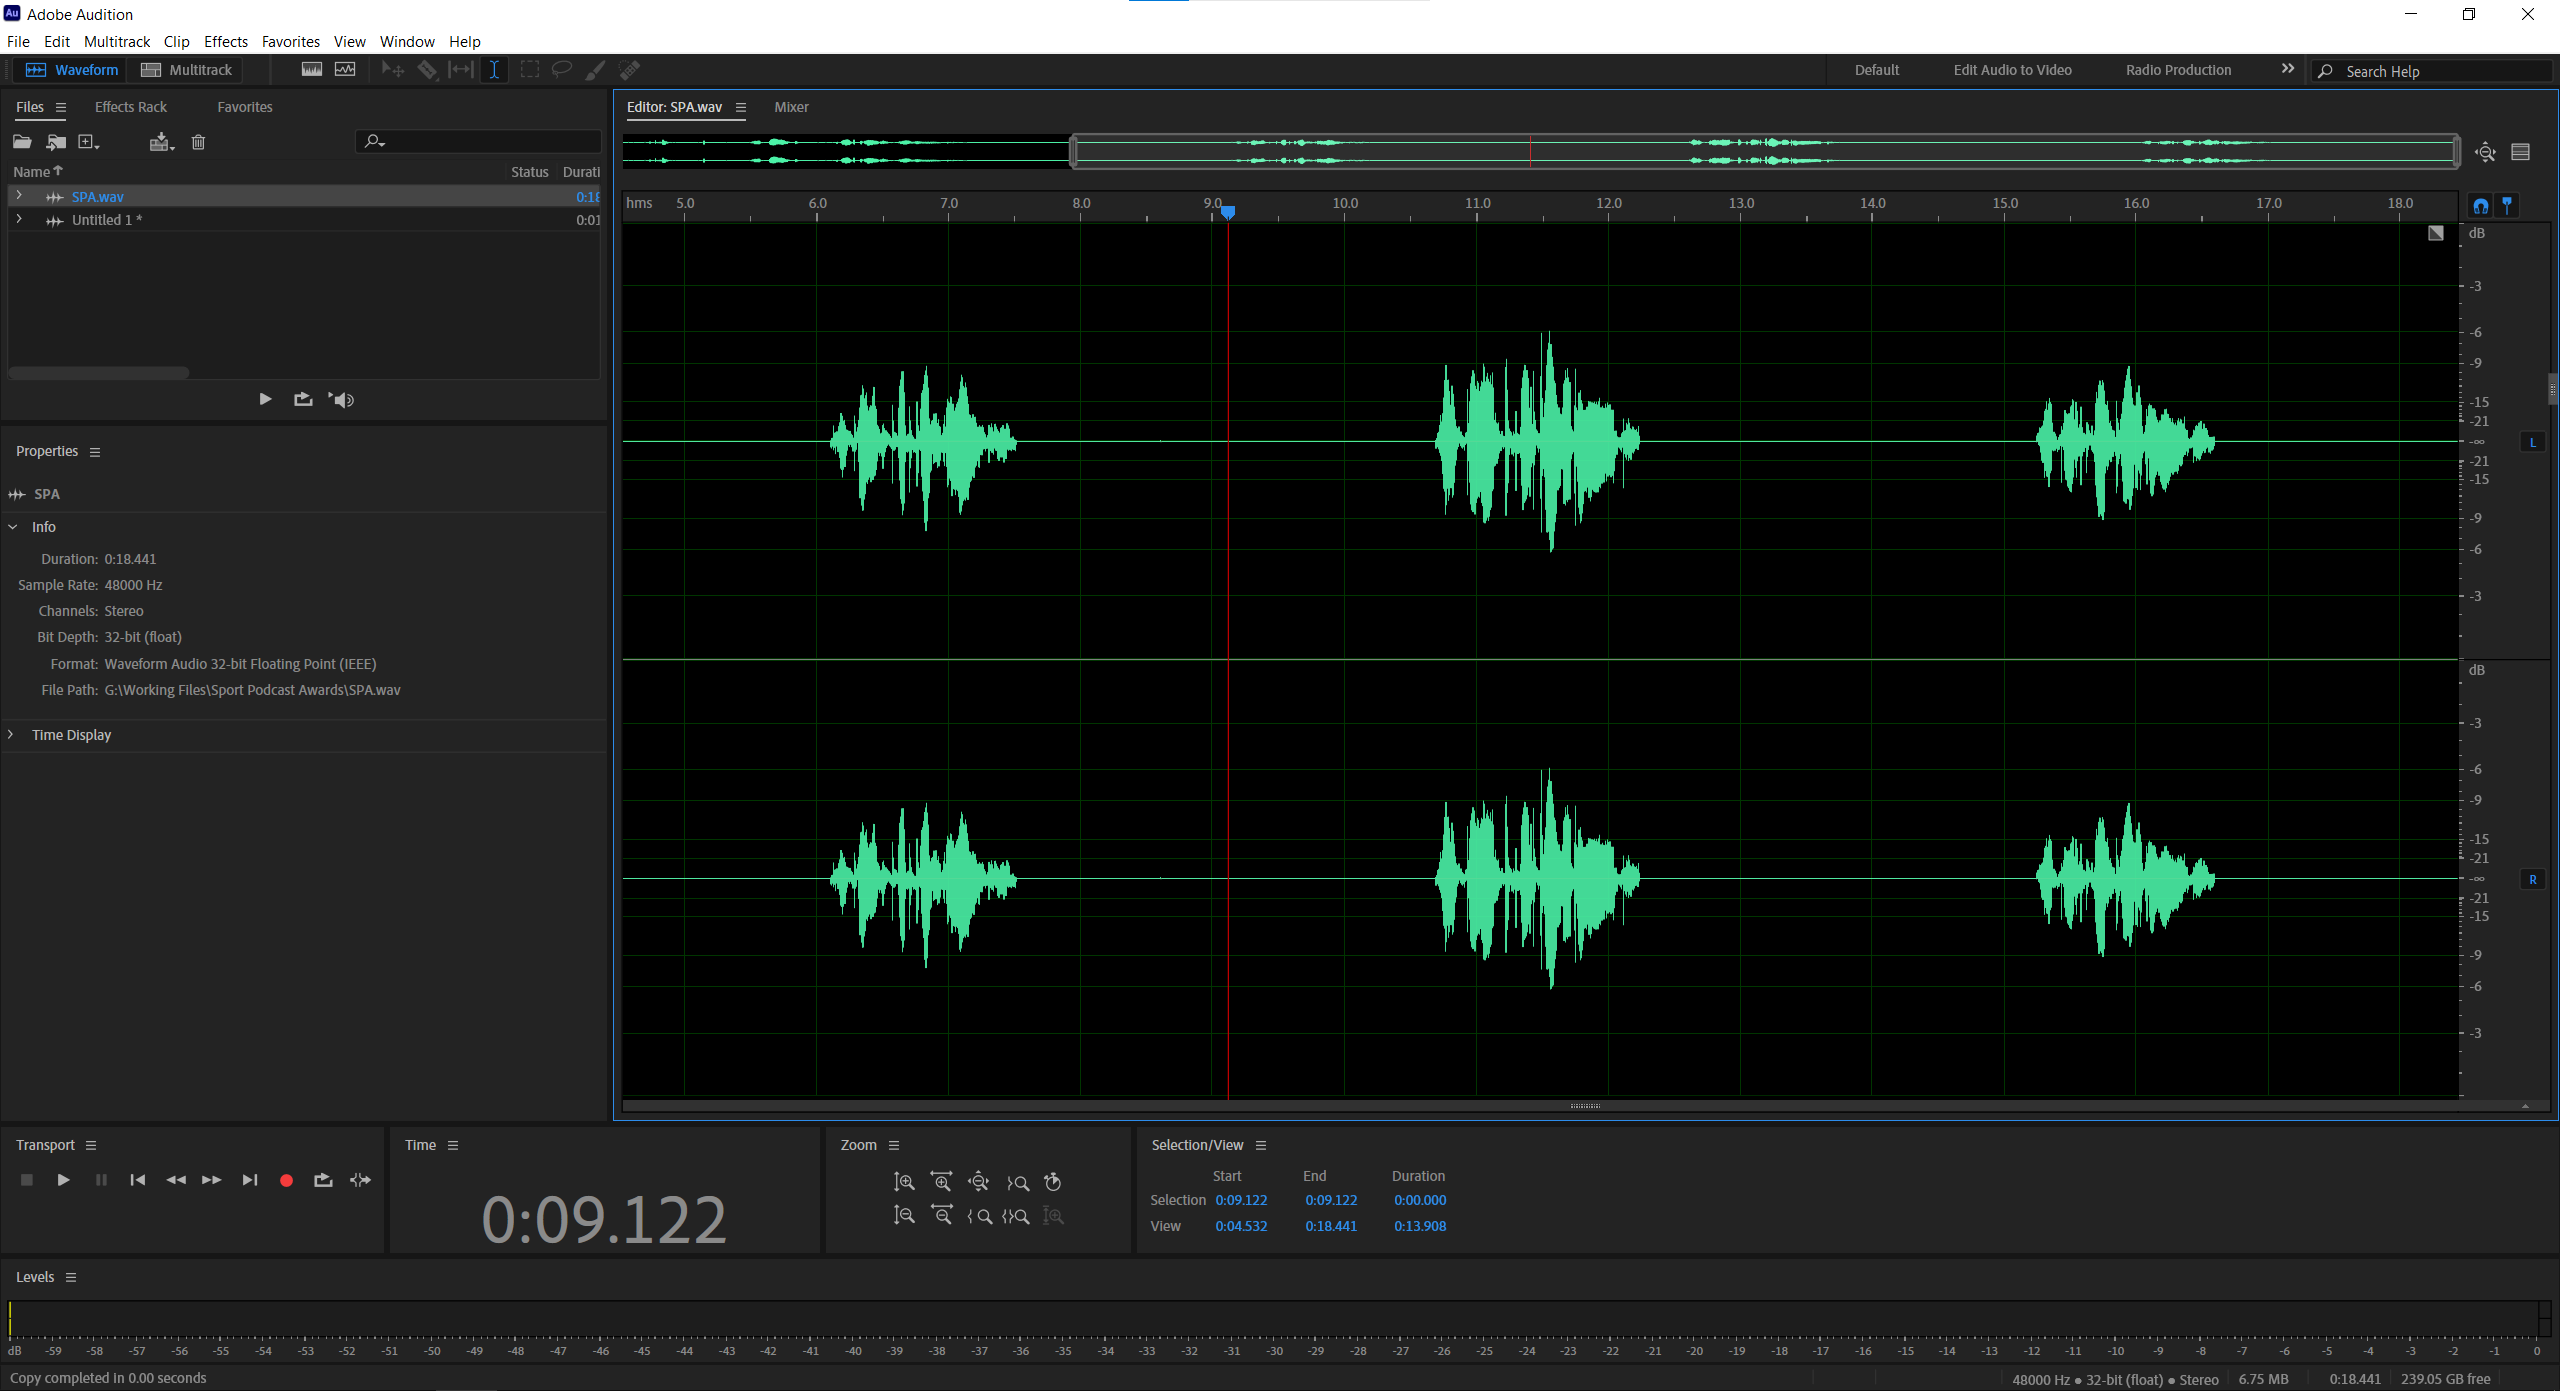This screenshot has width=2560, height=1391.
Task: Select the Time Selection tool
Action: (494, 70)
